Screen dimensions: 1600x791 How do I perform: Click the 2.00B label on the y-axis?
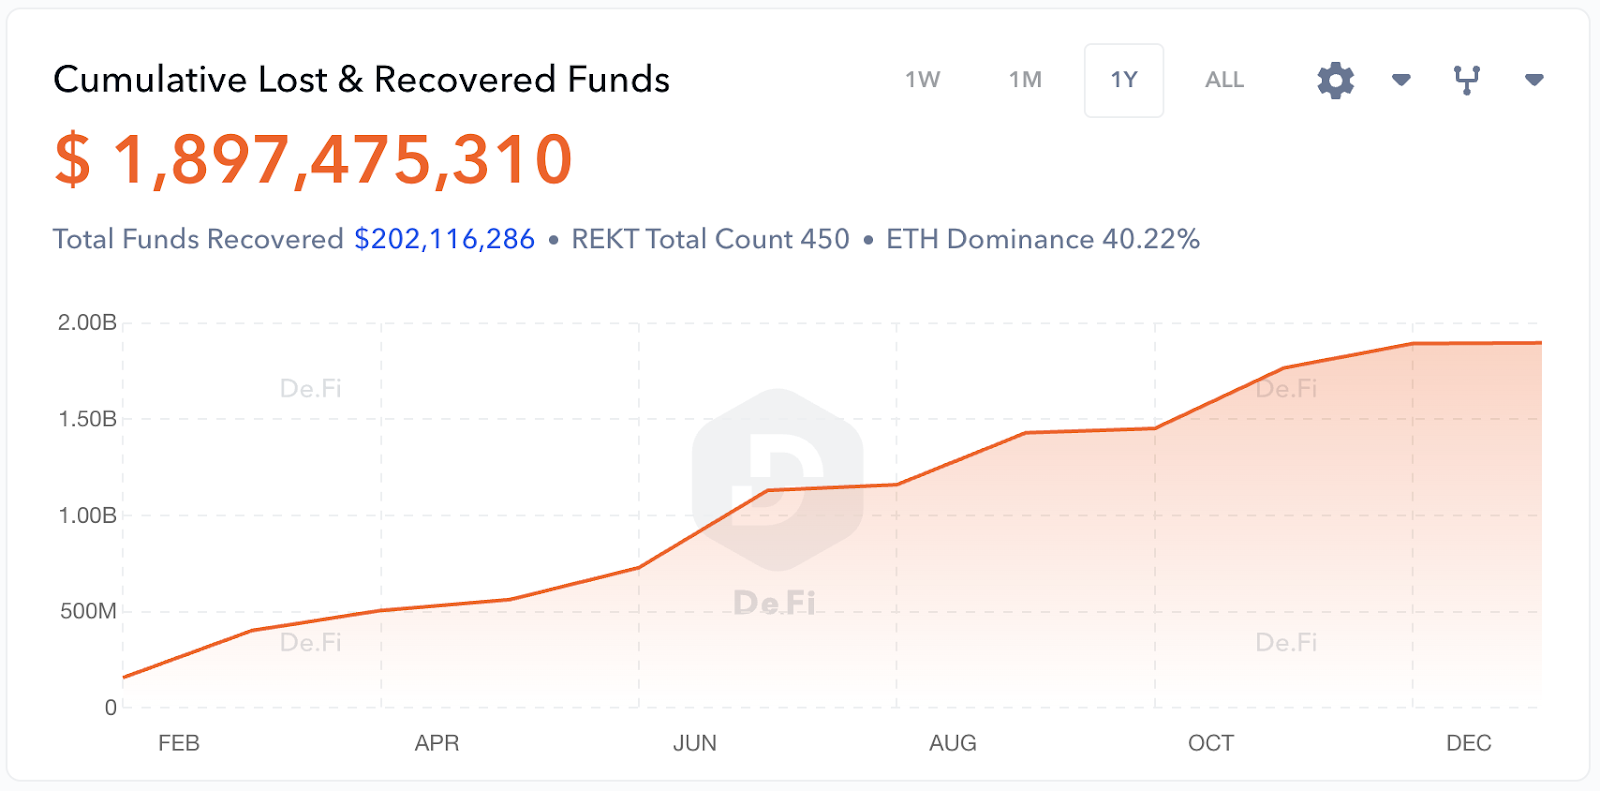point(87,323)
